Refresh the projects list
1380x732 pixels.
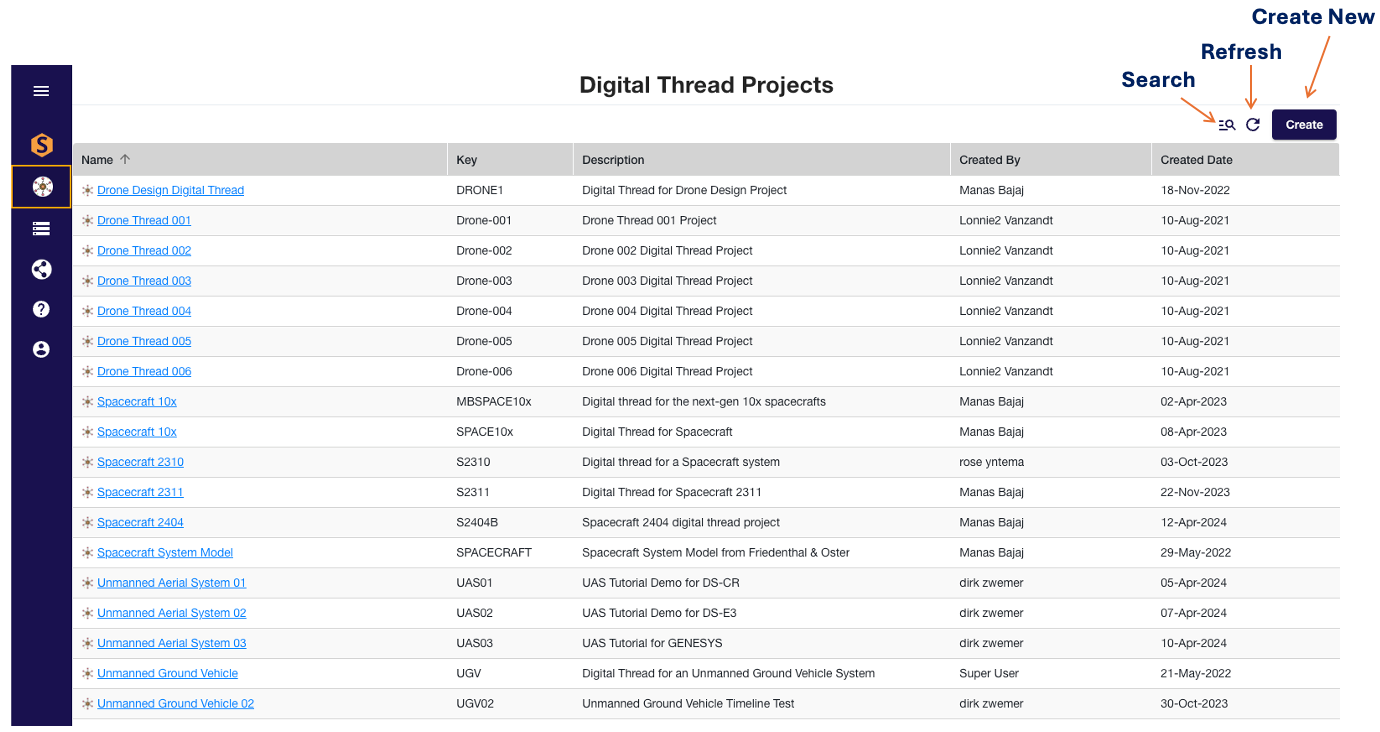[x=1253, y=125]
